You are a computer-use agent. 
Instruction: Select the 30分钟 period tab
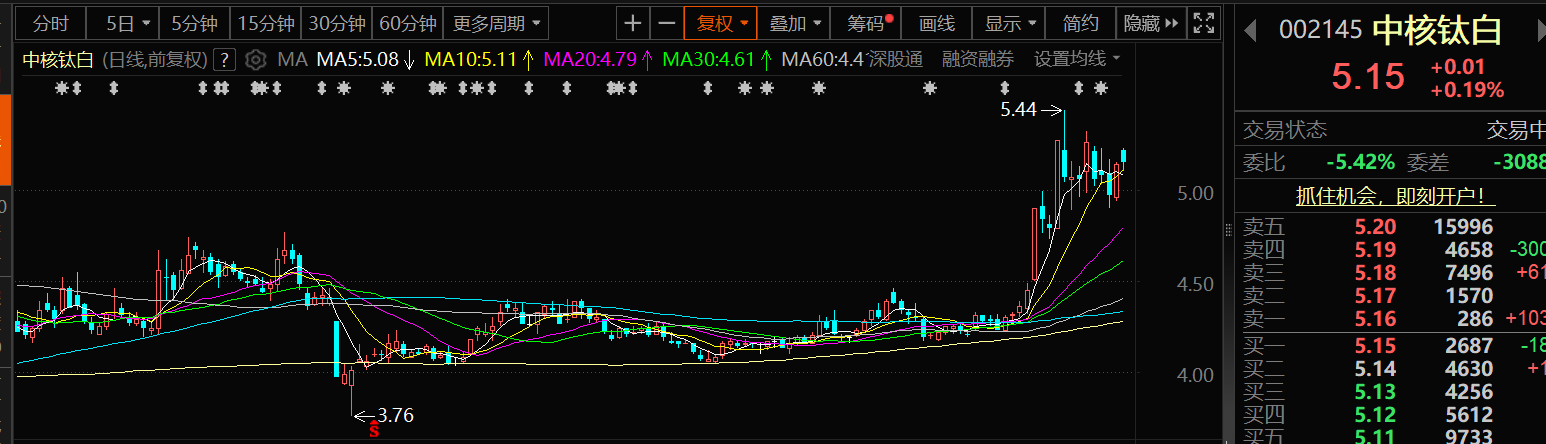335,23
